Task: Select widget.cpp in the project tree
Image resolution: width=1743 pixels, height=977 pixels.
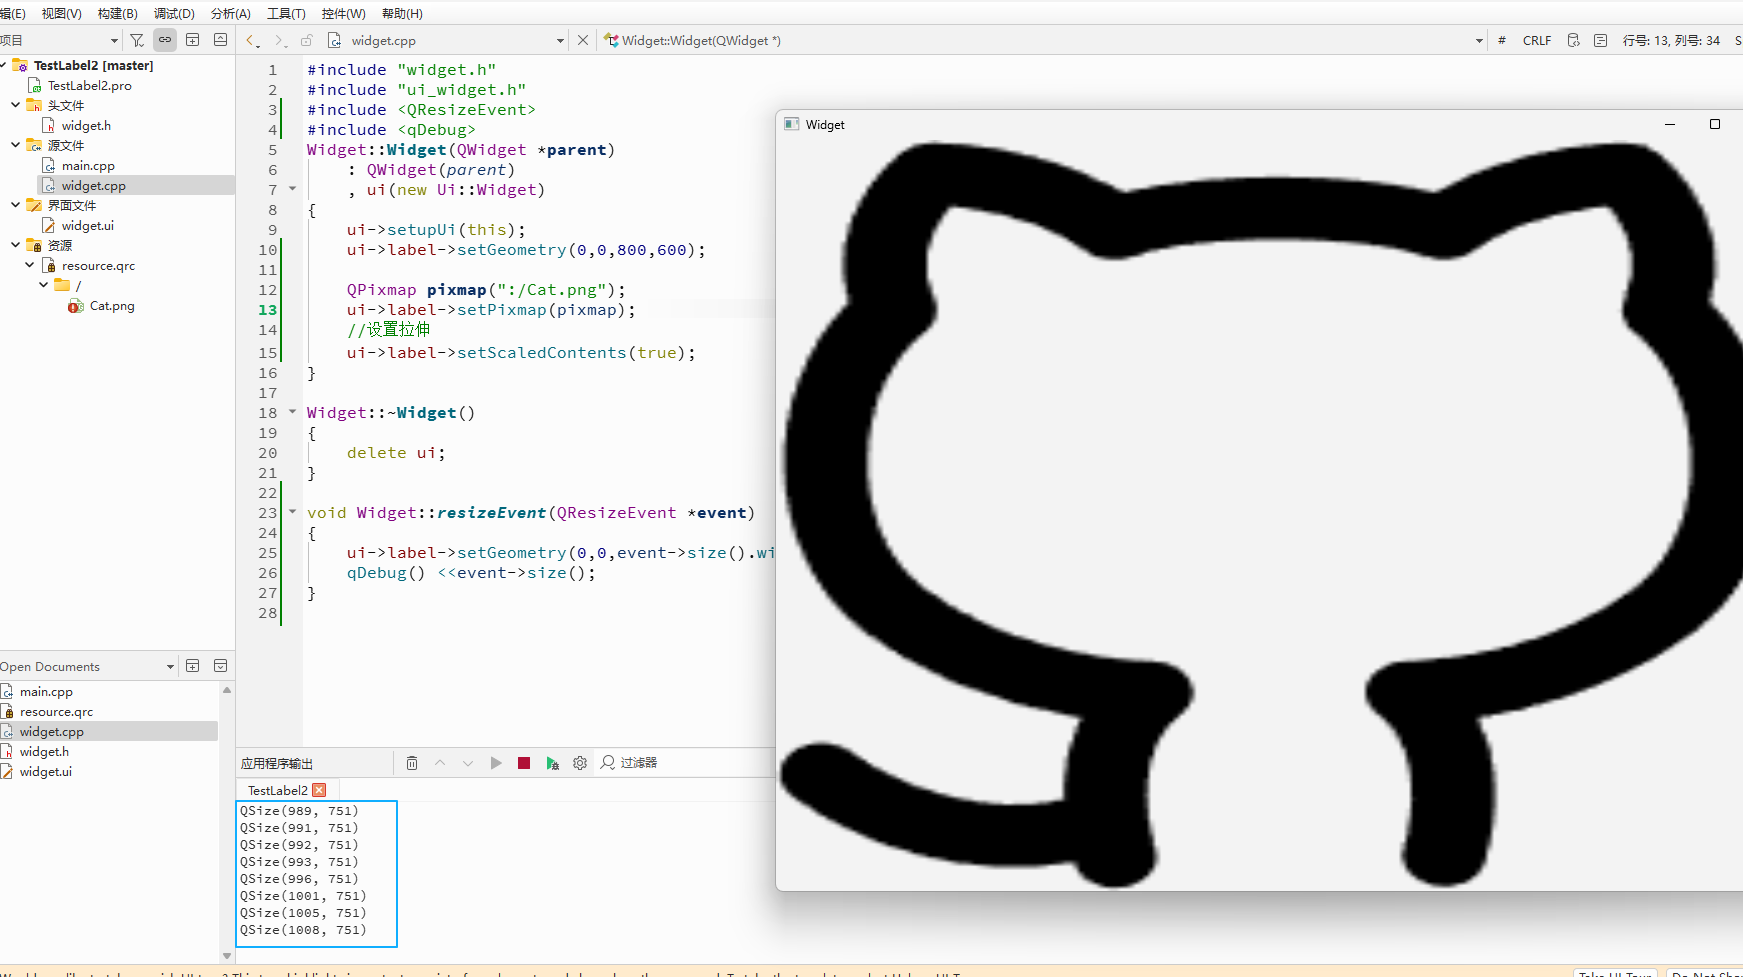Action: [93, 186]
